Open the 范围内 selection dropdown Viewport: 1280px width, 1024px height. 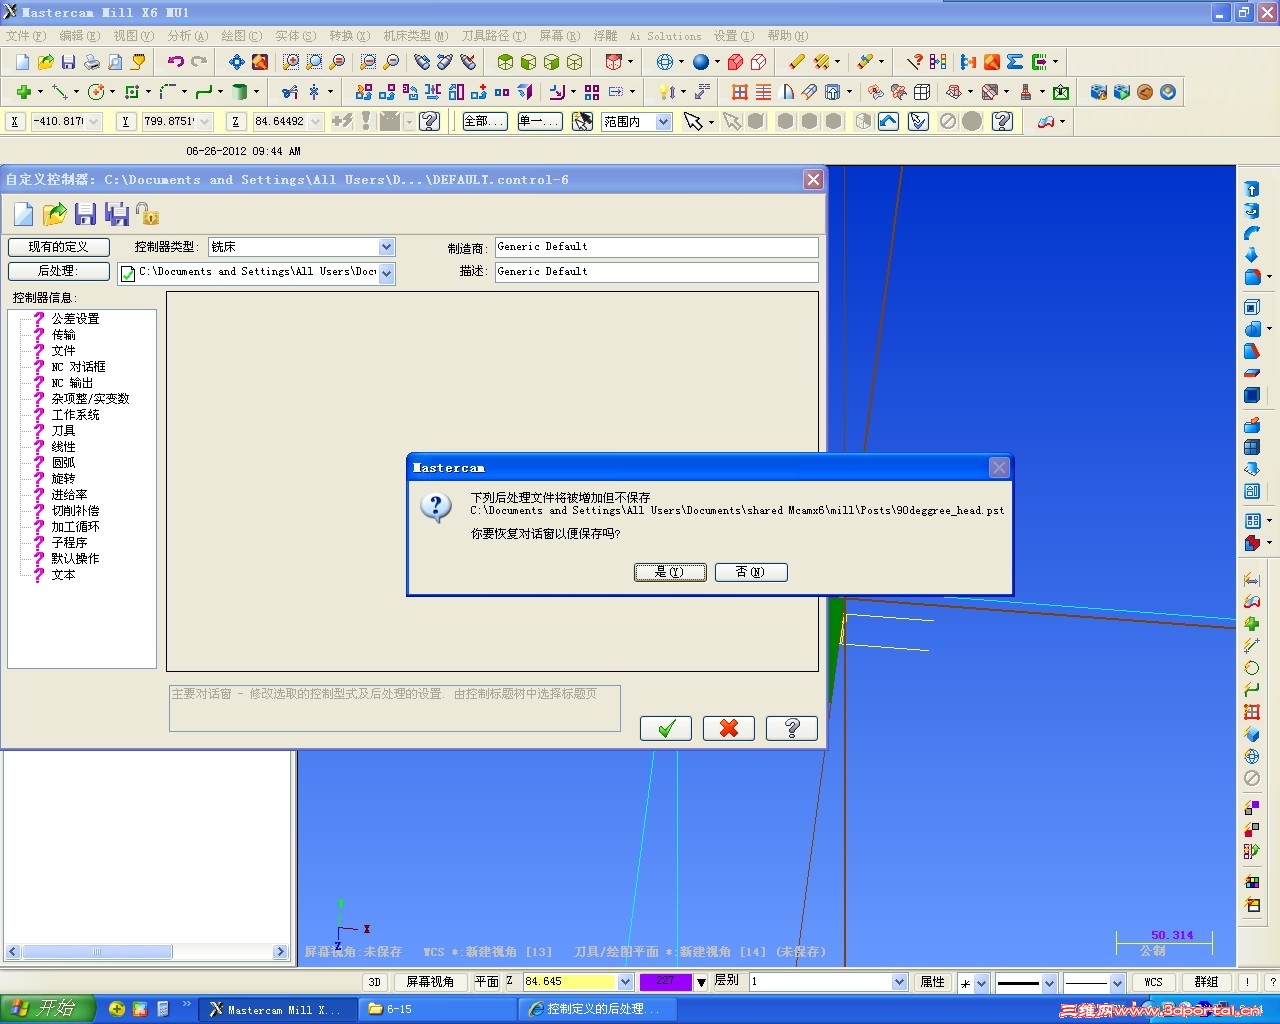663,122
